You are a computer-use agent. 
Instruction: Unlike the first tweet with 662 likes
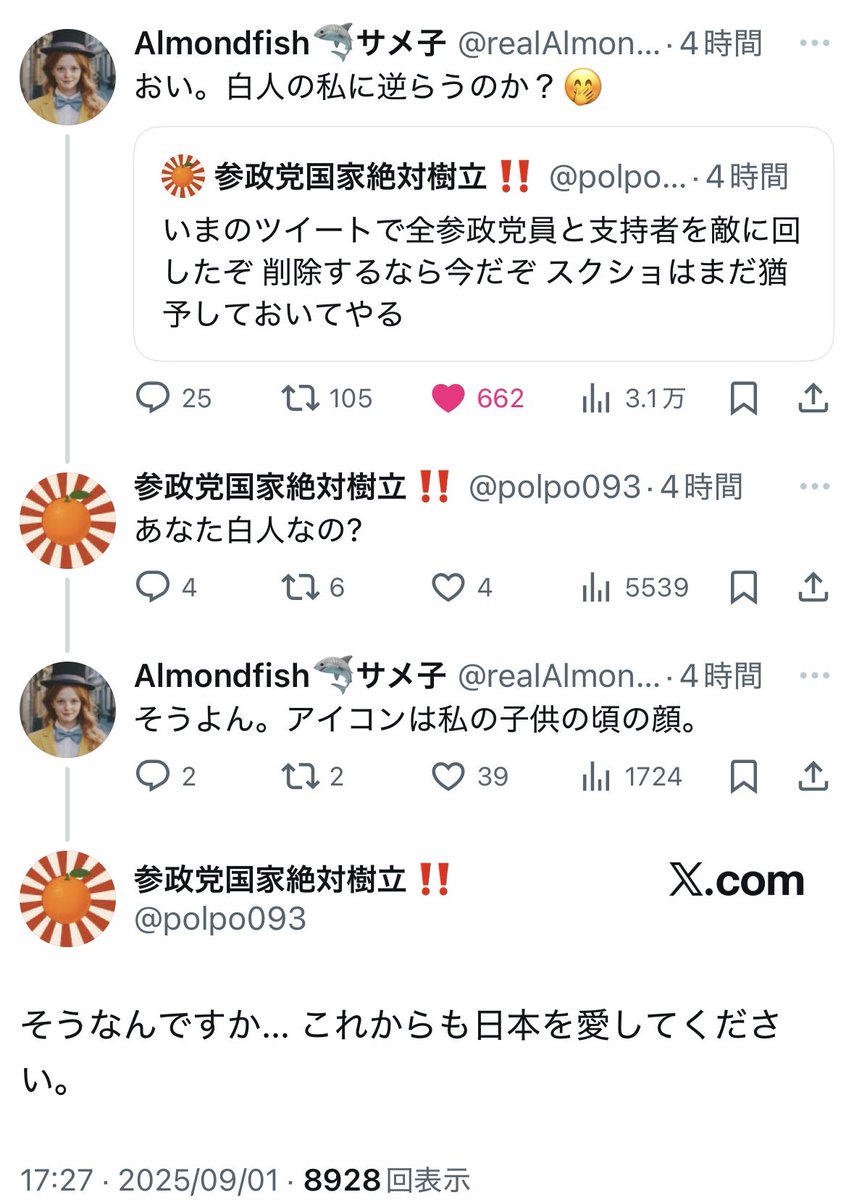tap(478, 398)
